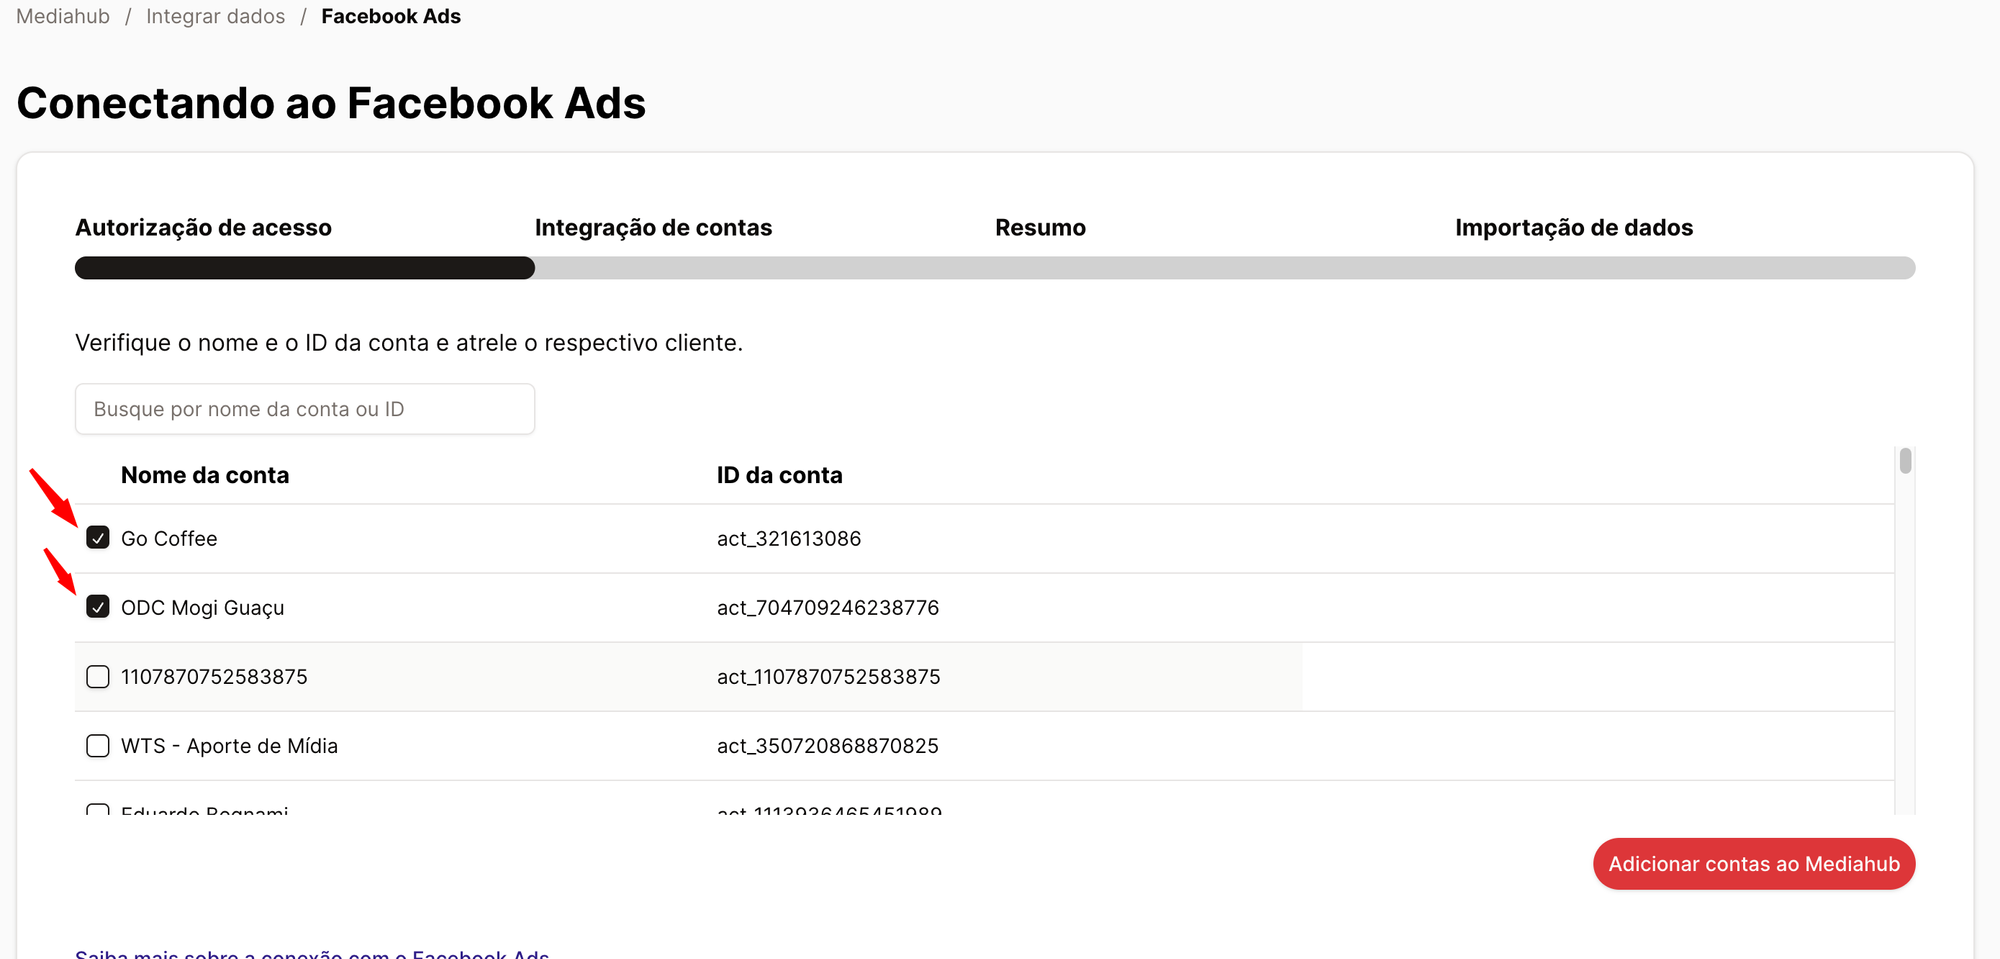The image size is (2000, 959).
Task: Switch to the Resumo step
Action: coord(1040,228)
